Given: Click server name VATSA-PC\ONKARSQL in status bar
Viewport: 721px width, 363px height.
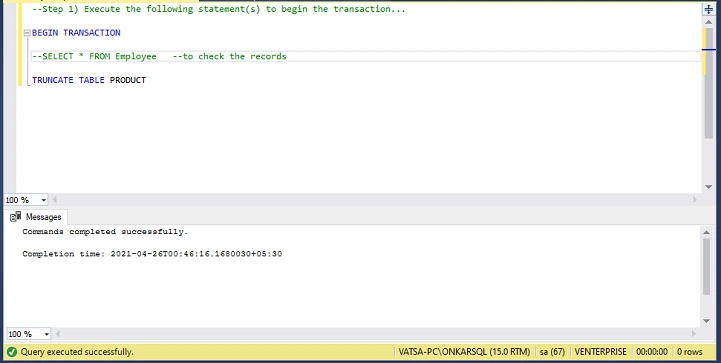Looking at the screenshot, I should (464, 352).
